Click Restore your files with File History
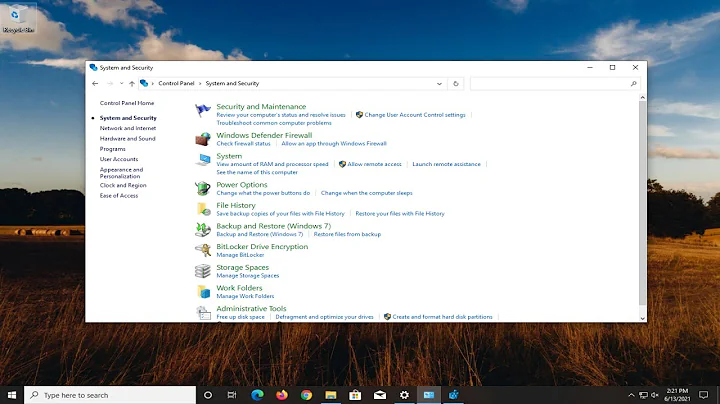 coord(400,213)
